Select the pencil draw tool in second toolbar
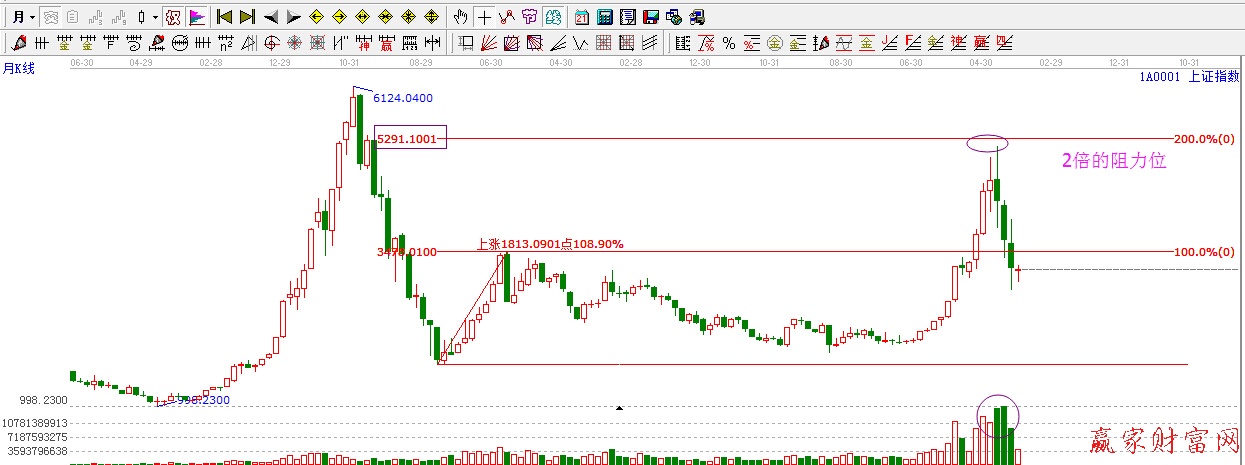Screen dimensions: 1245x465 [x=17, y=43]
